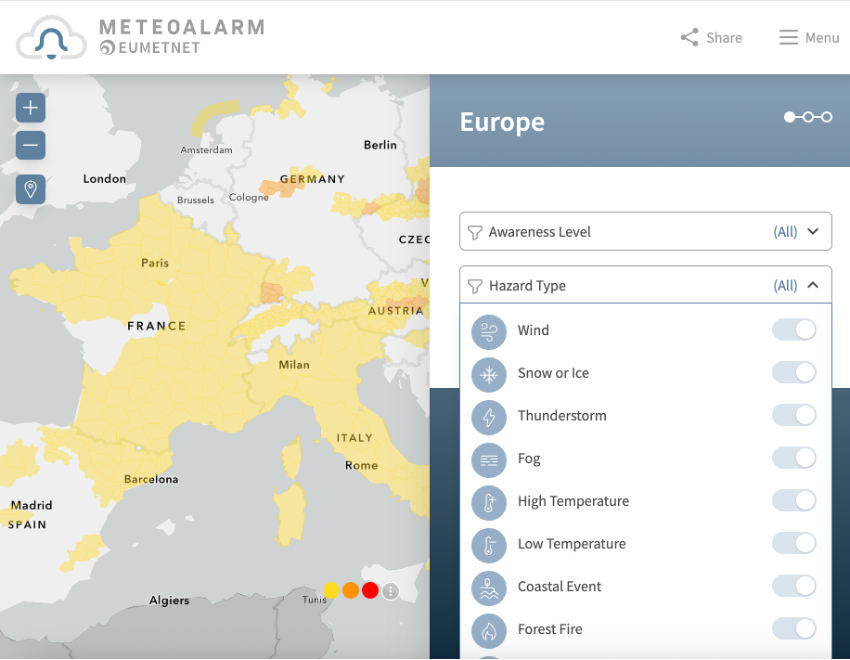Click the Wind label text
This screenshot has width=850, height=660.
[533, 330]
